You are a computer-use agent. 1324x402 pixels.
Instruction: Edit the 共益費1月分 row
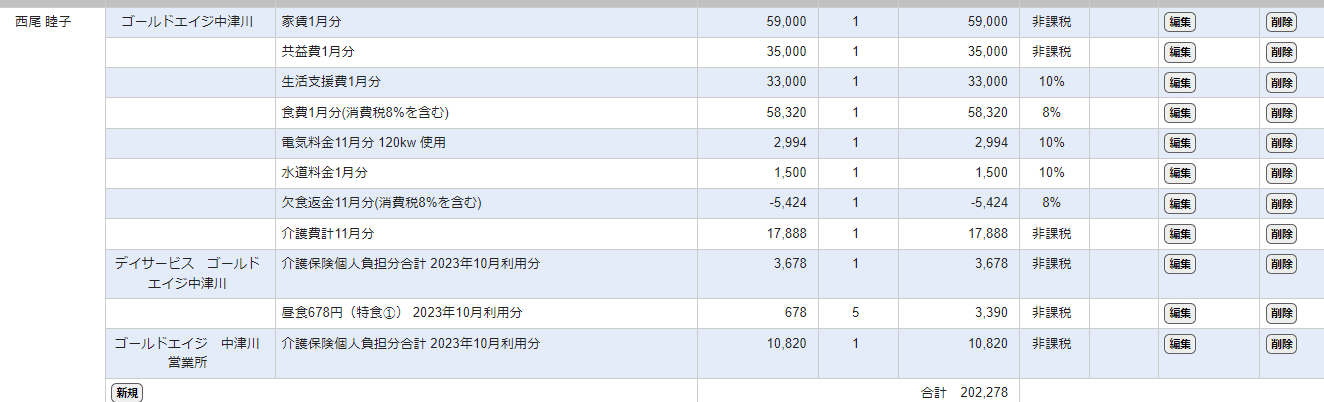coord(1179,52)
